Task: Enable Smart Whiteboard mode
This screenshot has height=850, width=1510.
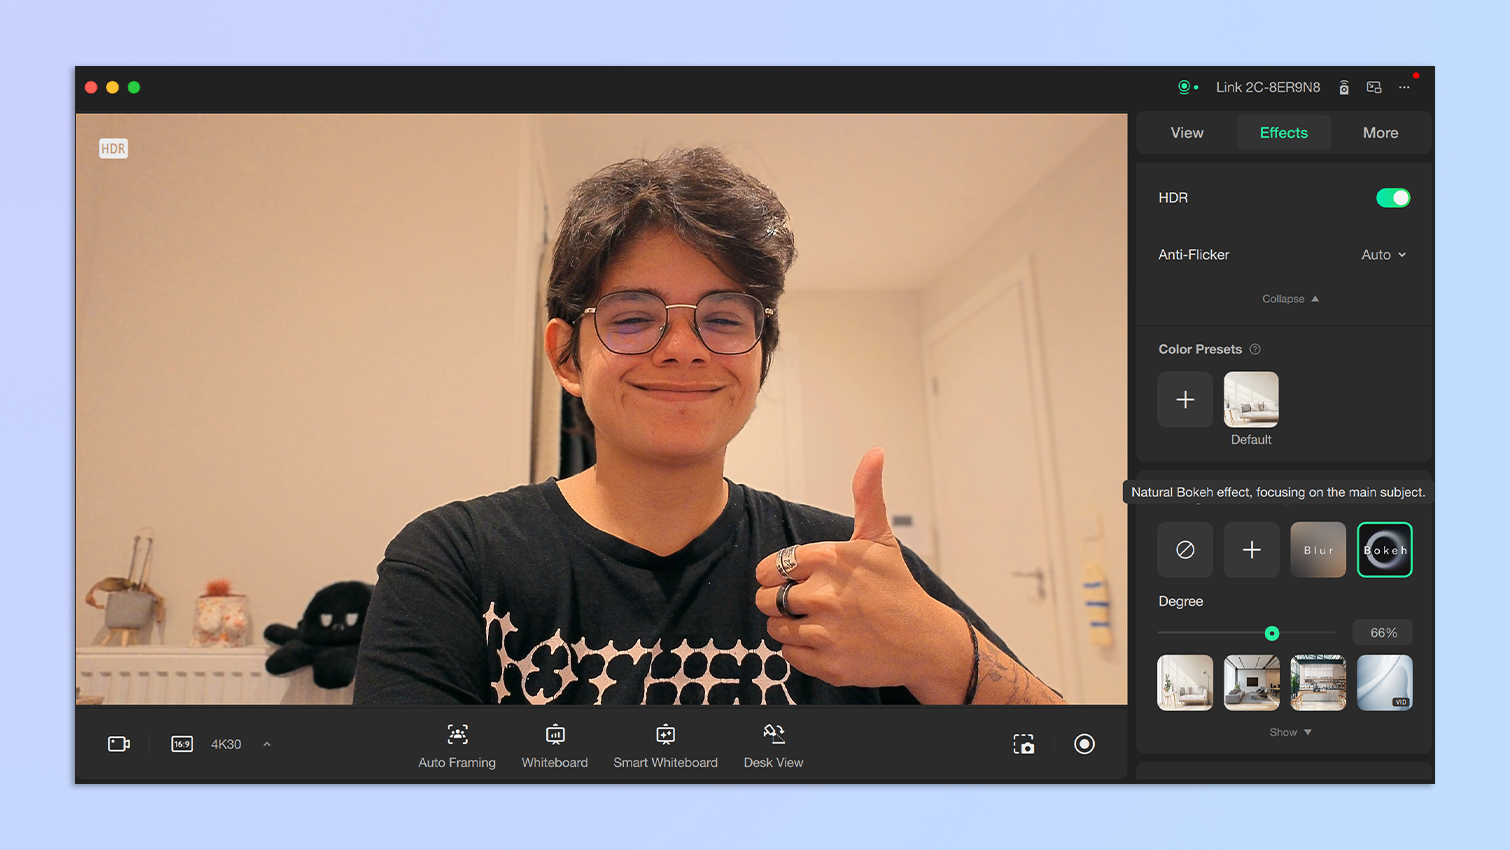Action: click(x=665, y=735)
